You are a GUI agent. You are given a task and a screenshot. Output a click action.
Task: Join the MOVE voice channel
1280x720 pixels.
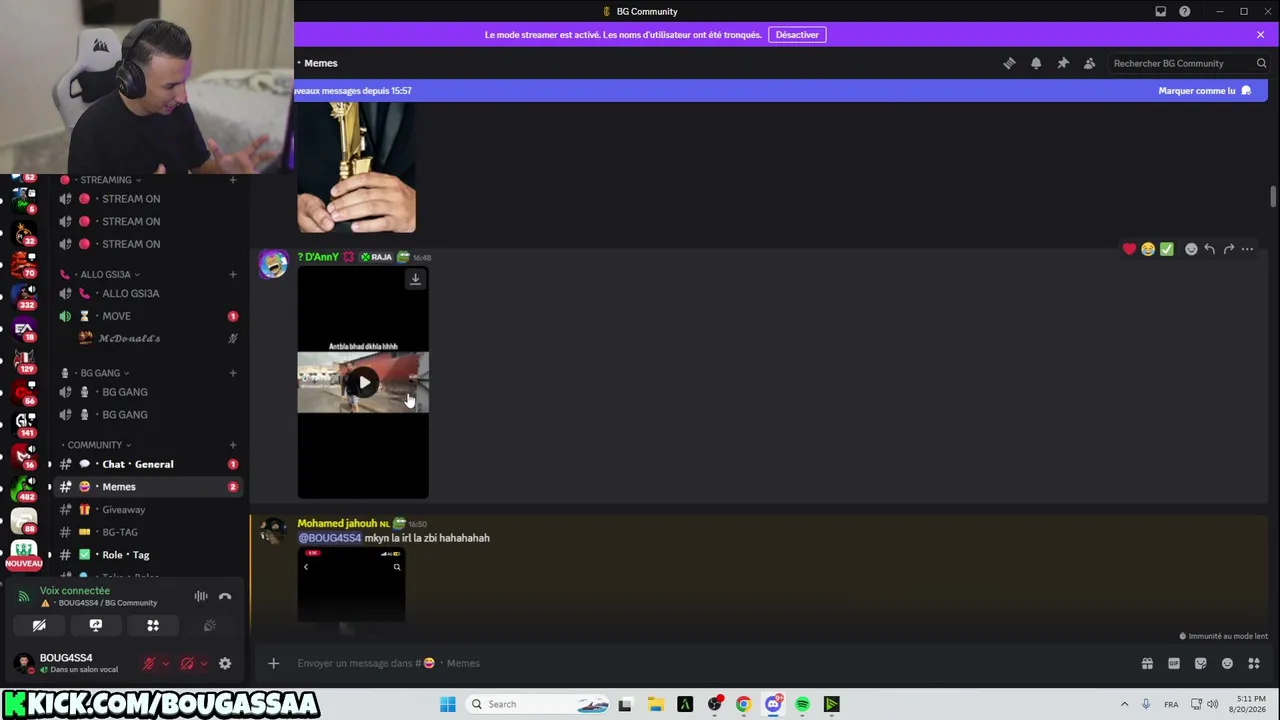(x=148, y=316)
